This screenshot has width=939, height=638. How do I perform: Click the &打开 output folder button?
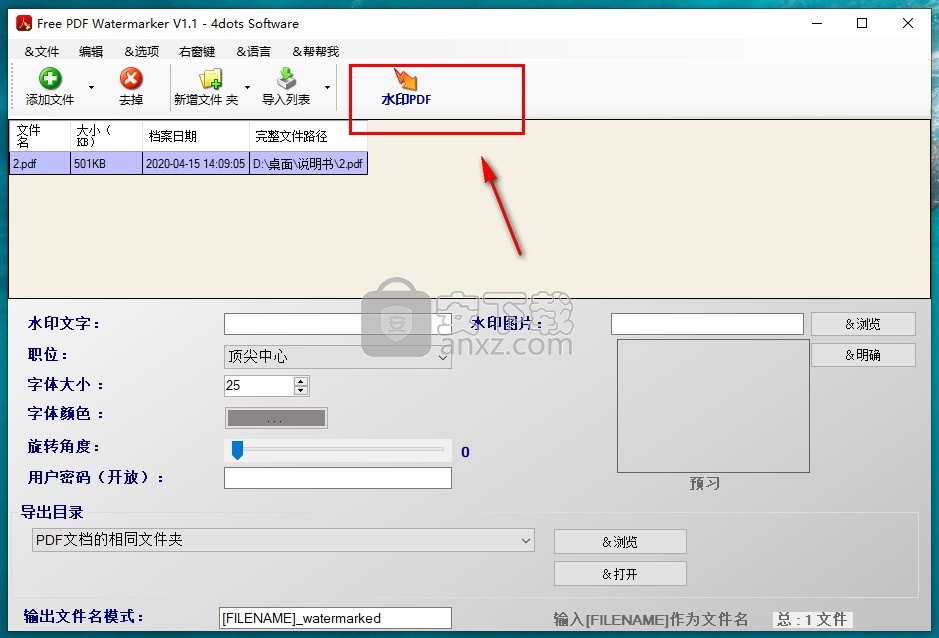click(620, 574)
